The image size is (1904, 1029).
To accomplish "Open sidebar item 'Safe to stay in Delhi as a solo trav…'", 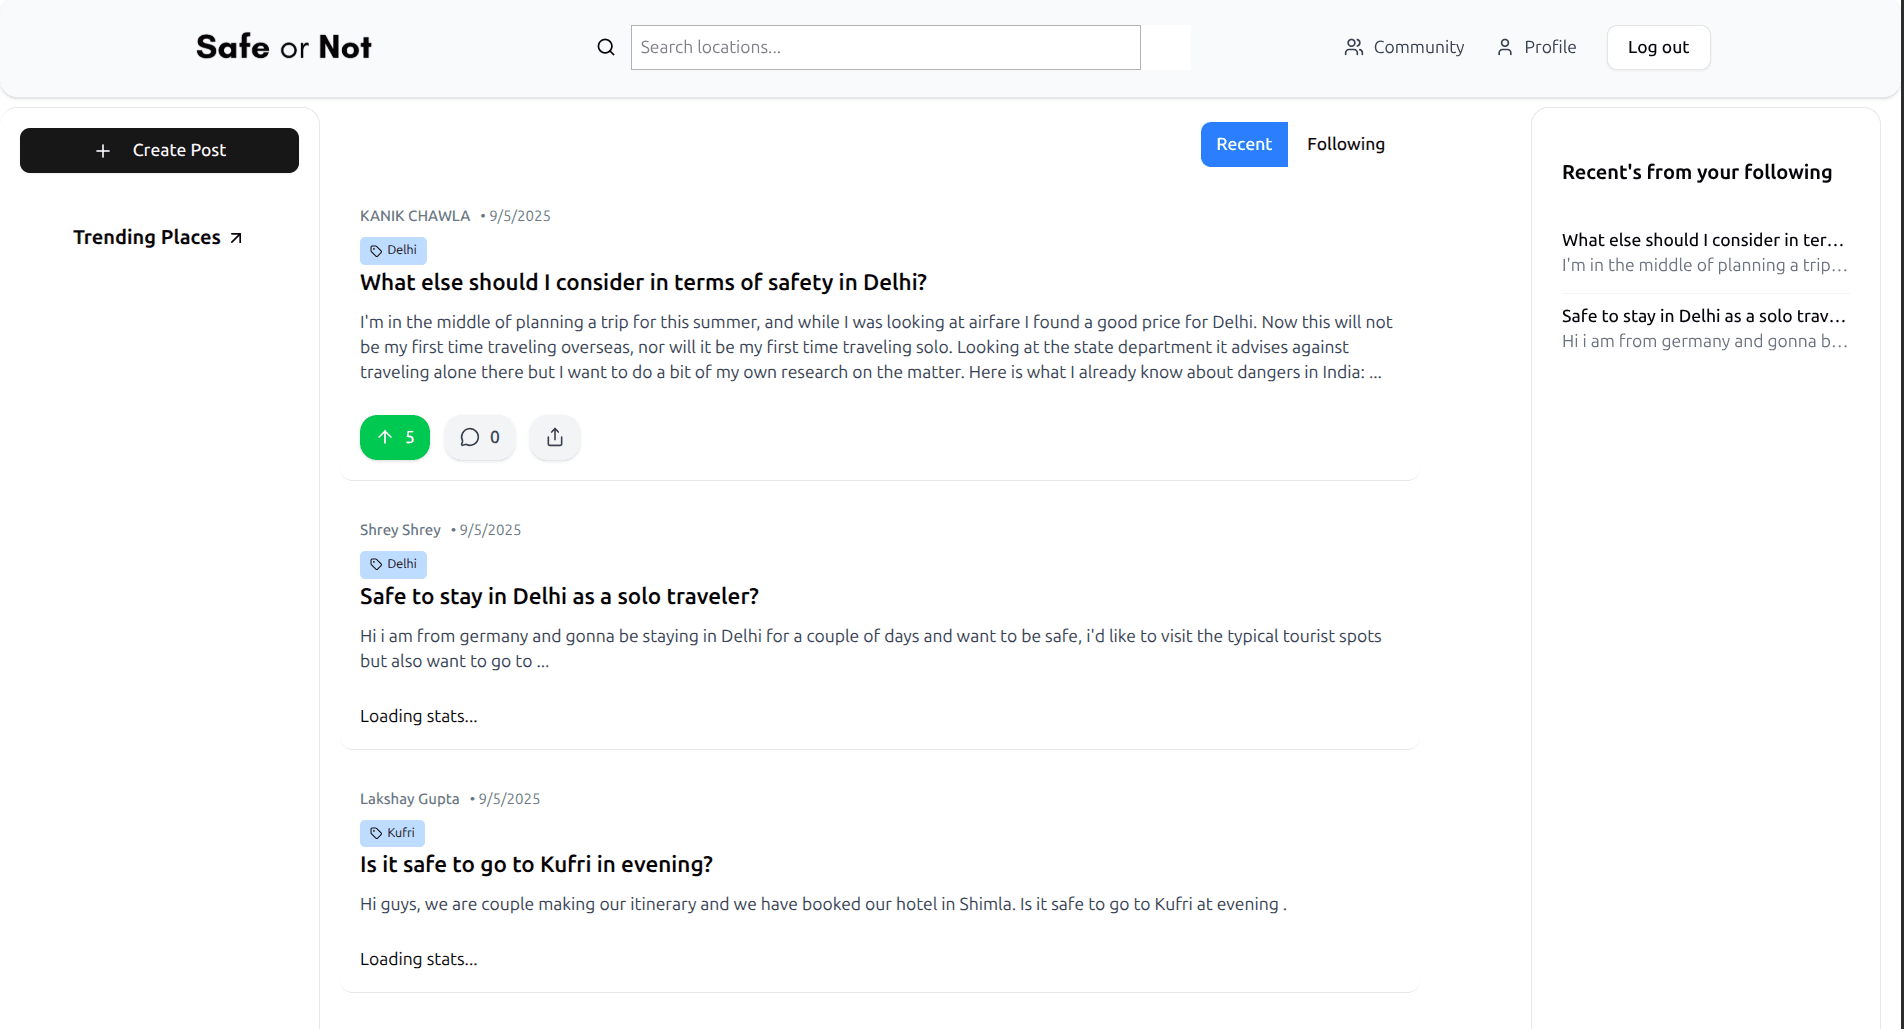I will (1703, 316).
